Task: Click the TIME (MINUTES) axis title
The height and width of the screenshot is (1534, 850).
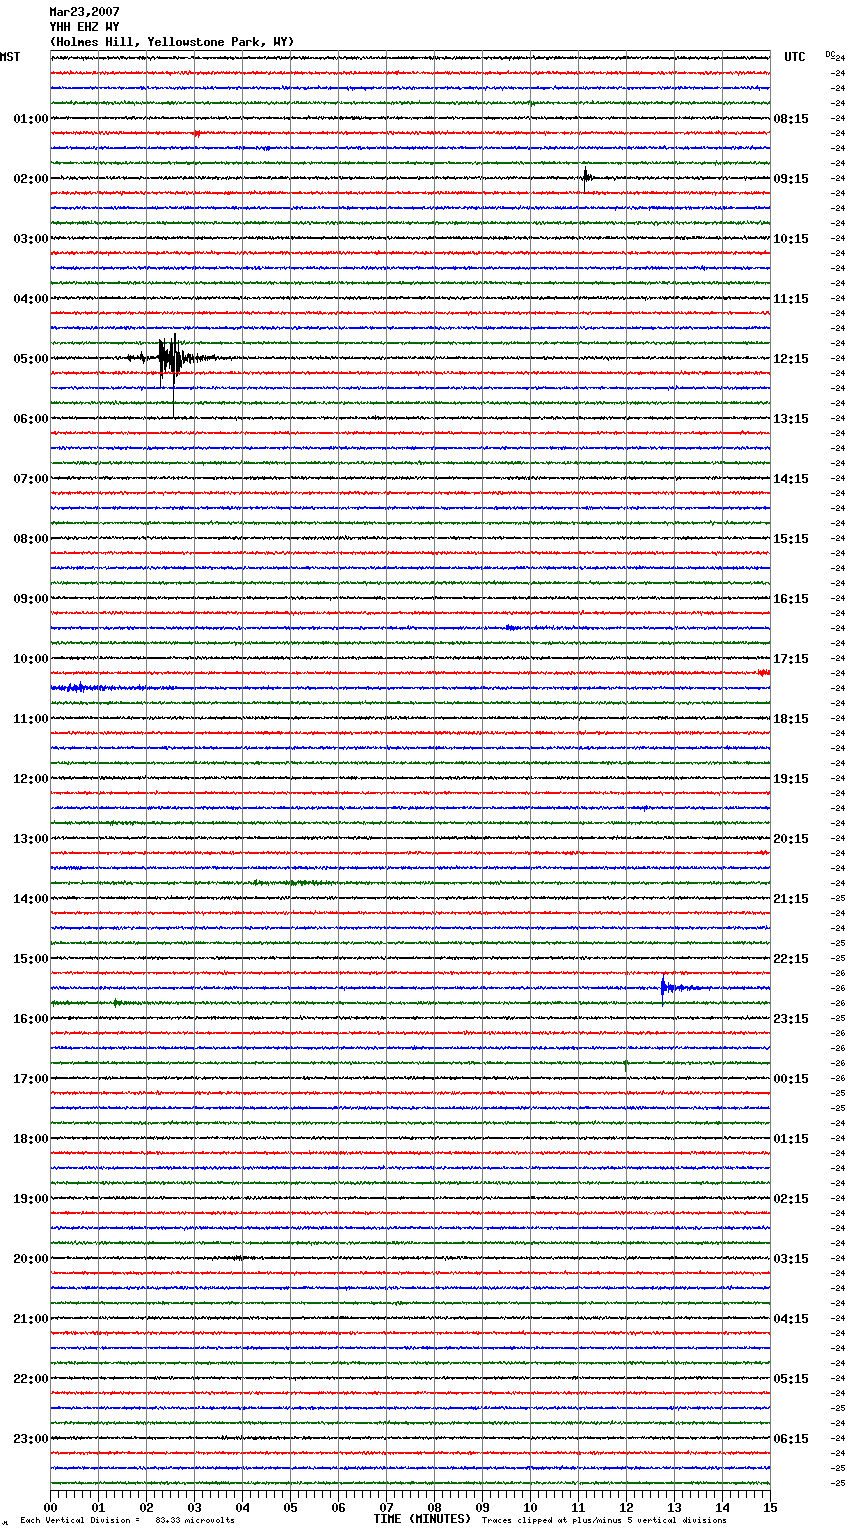Action: pyautogui.click(x=422, y=1519)
